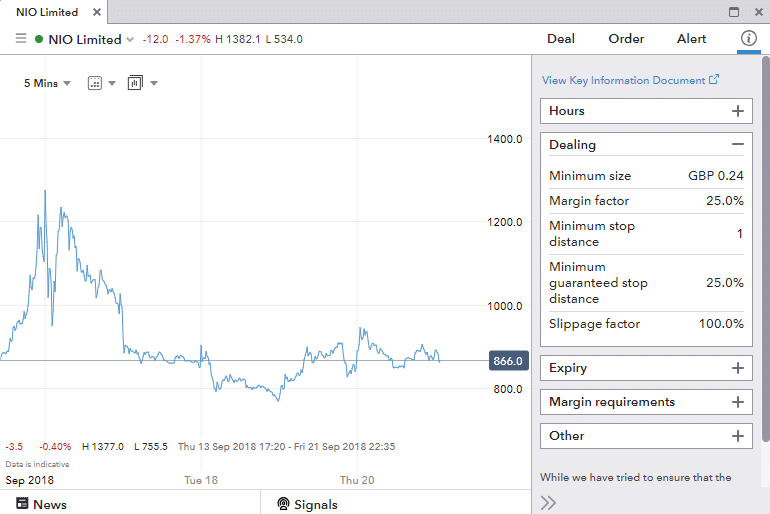Open the hamburger menu beside NIO Limited
770x514 pixels.
[x=21, y=39]
